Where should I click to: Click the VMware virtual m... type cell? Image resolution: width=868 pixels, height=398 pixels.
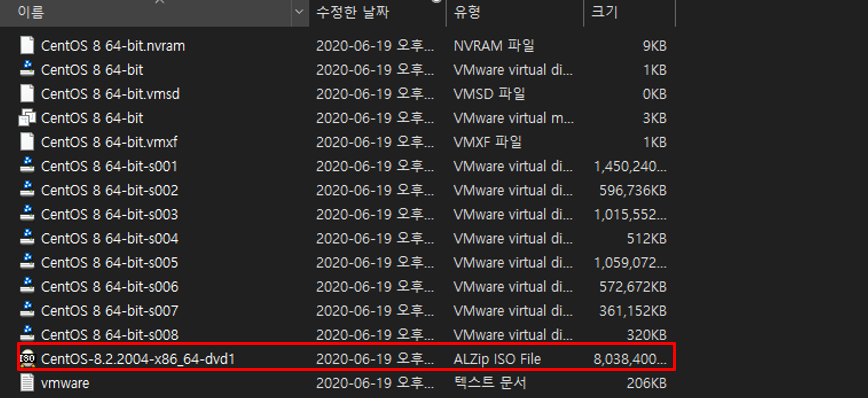click(x=514, y=118)
